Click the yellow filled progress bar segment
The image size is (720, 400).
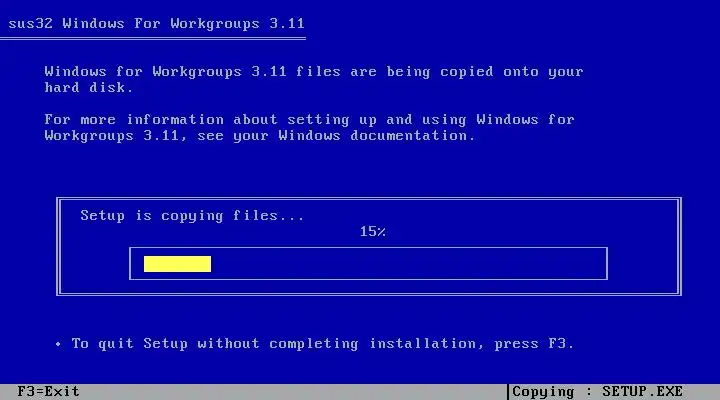(x=177, y=264)
